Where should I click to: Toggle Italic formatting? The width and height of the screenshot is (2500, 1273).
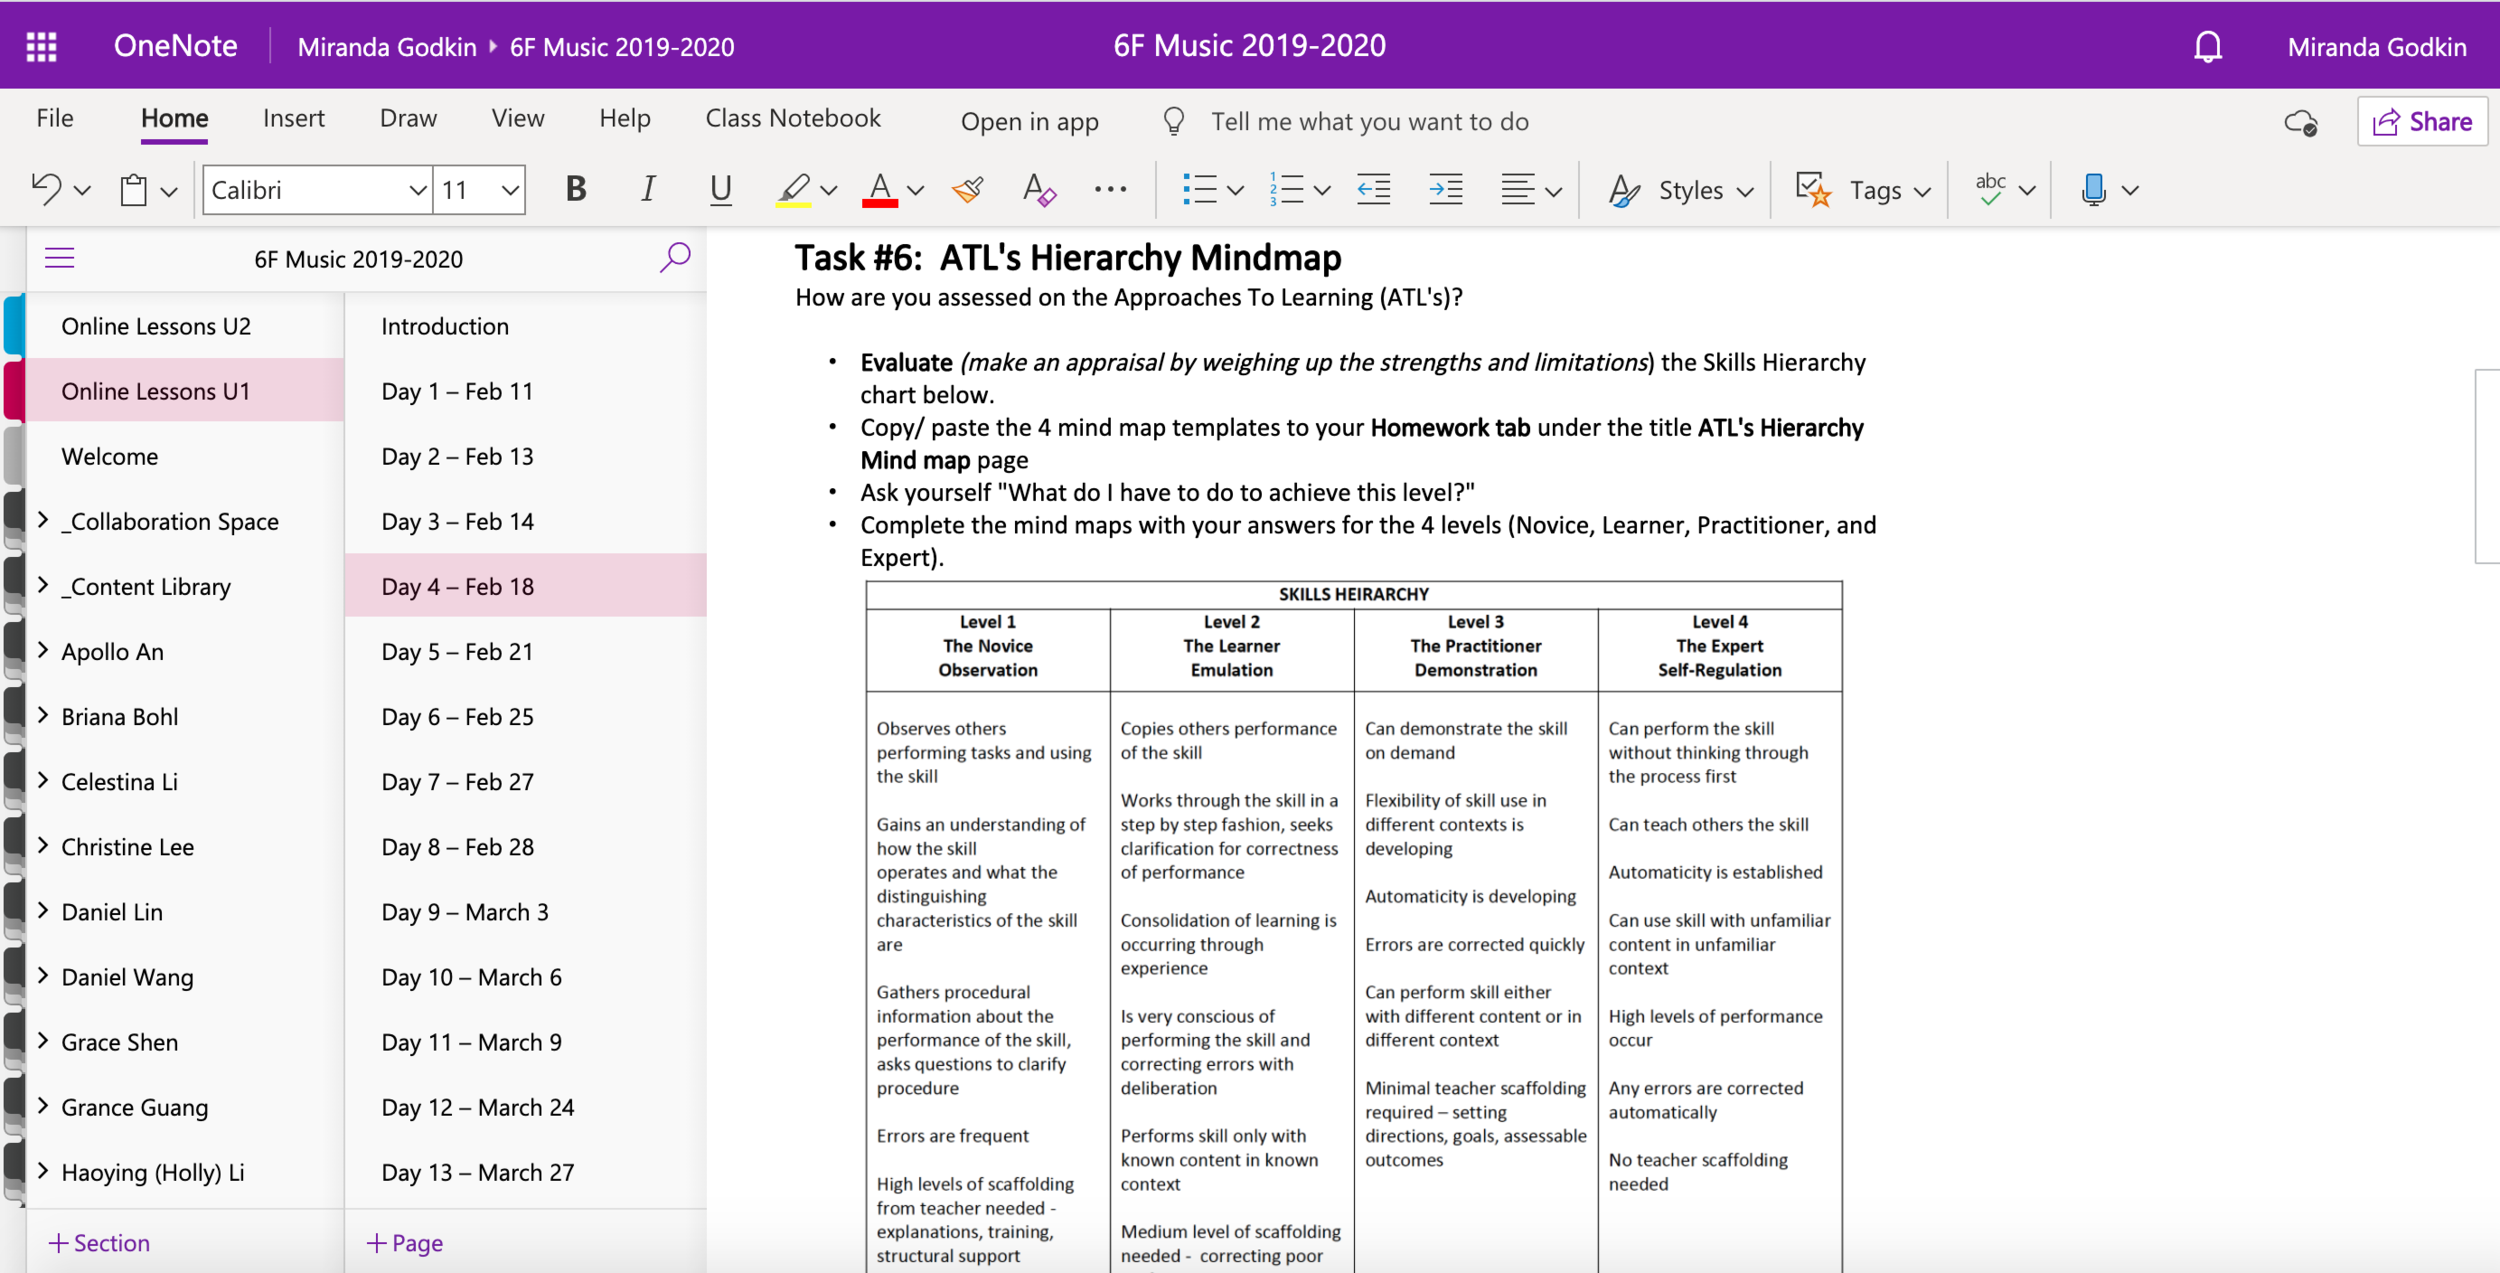click(648, 189)
